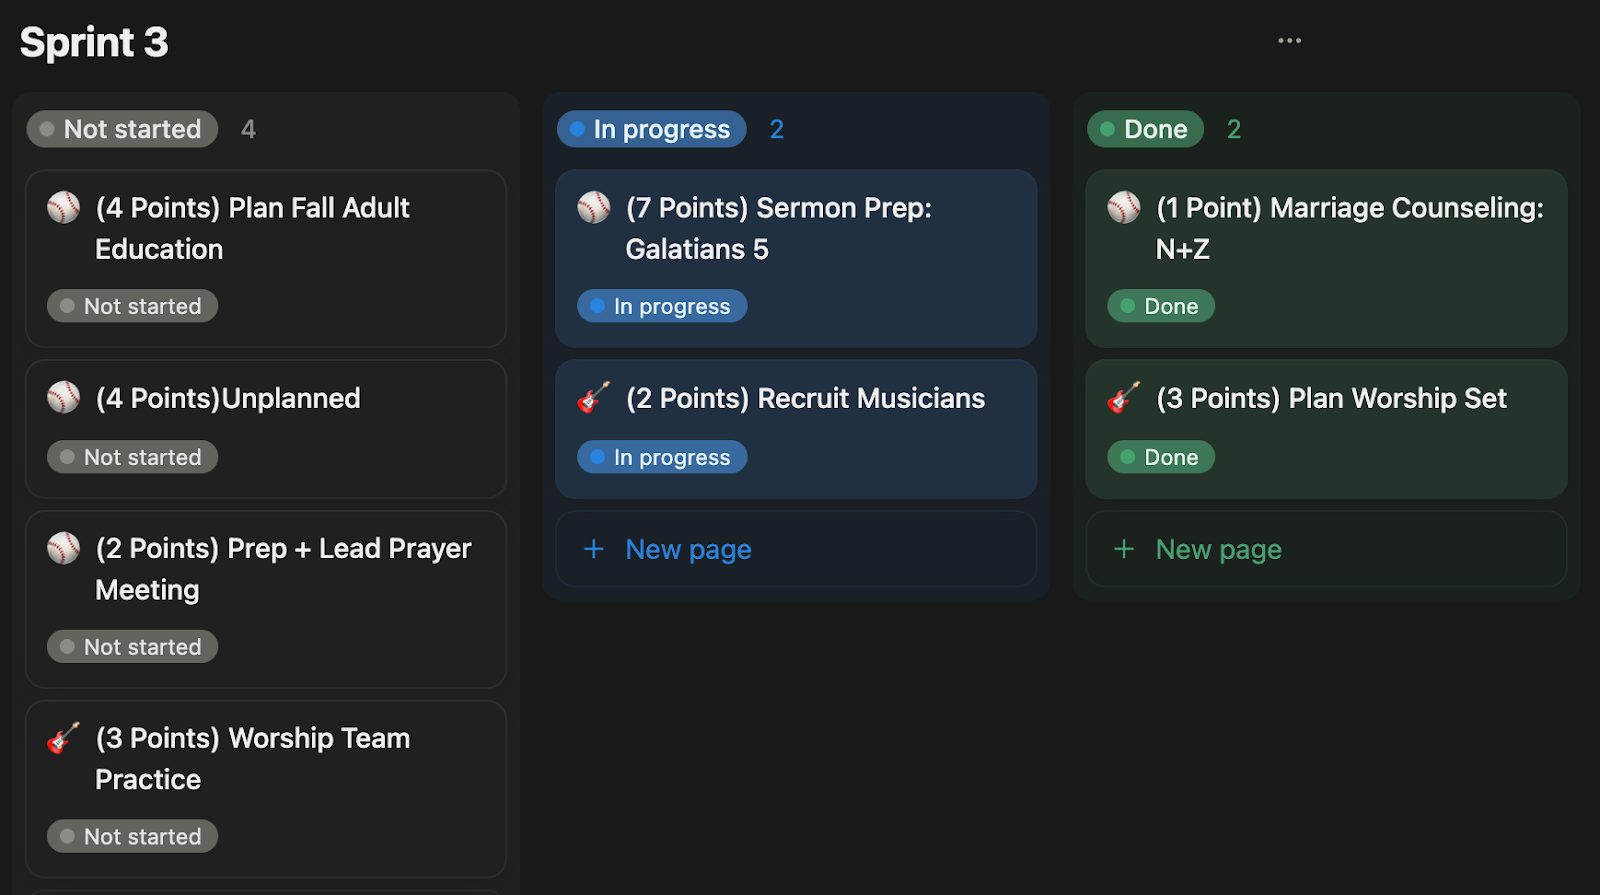
Task: Open status tag on Sermon Prep card
Action: 662,306
